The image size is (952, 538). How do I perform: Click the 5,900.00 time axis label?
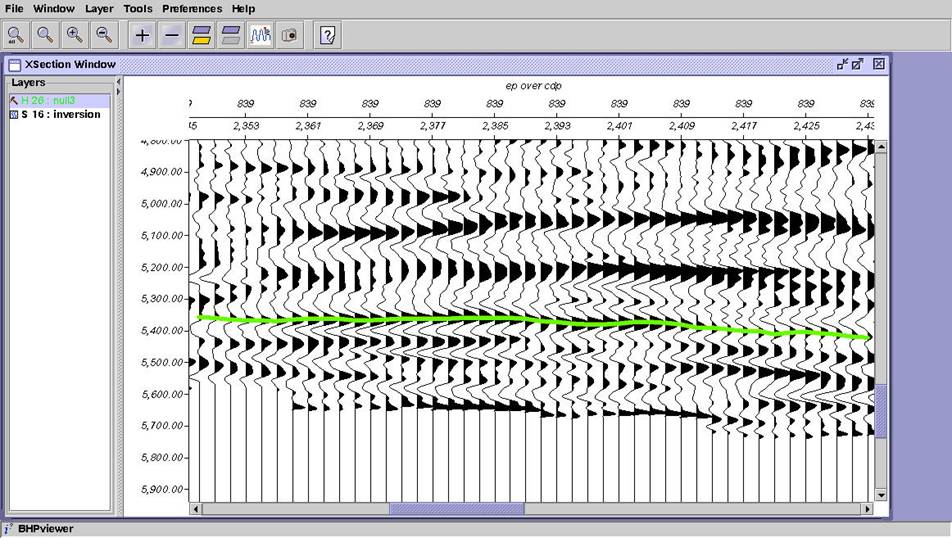click(162, 489)
